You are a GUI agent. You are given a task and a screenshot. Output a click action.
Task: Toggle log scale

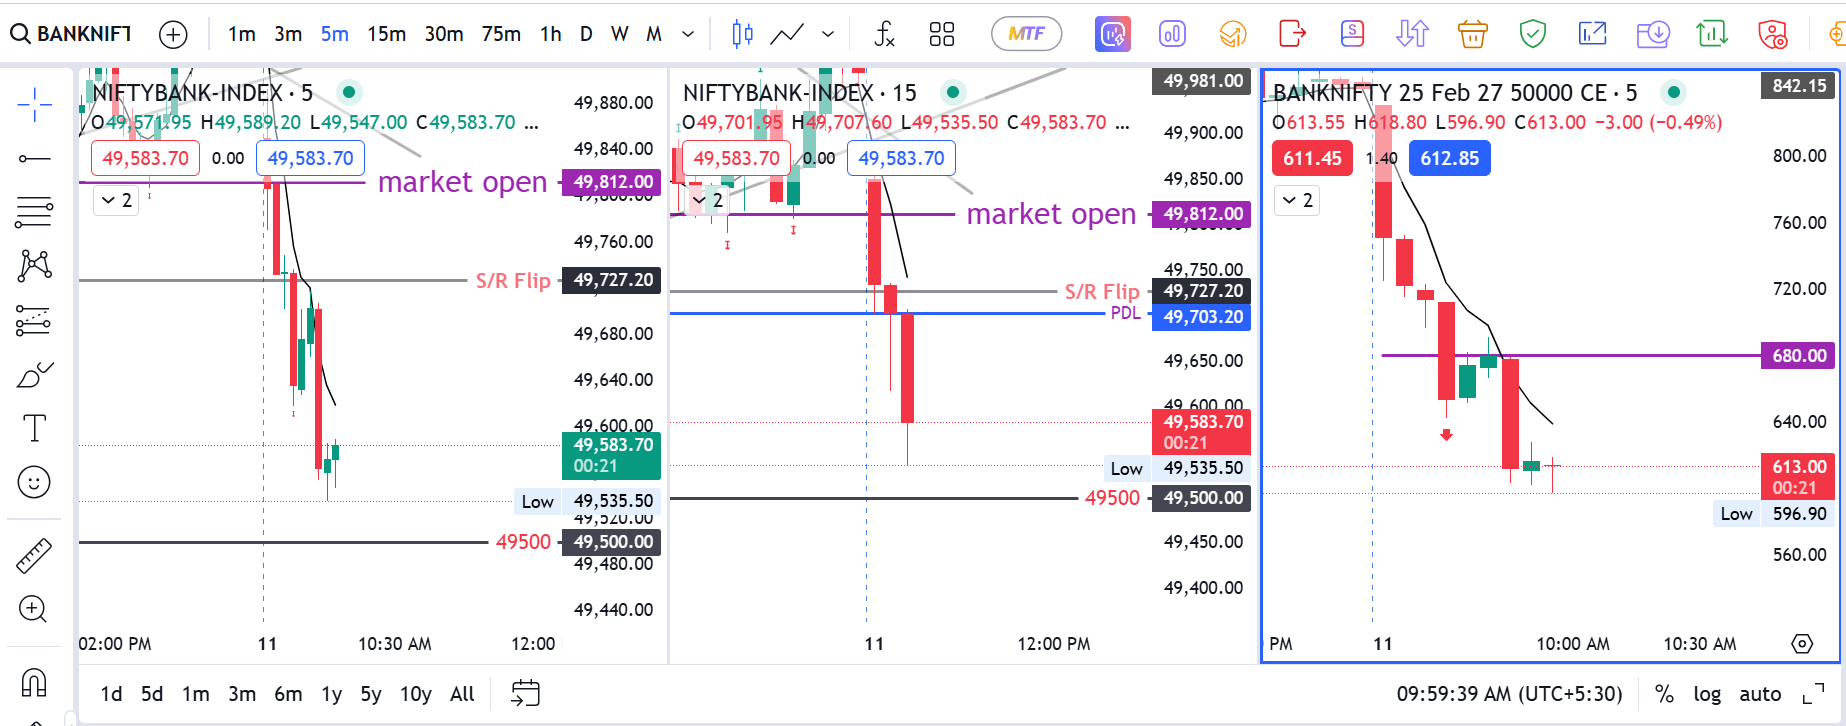[x=1707, y=694]
